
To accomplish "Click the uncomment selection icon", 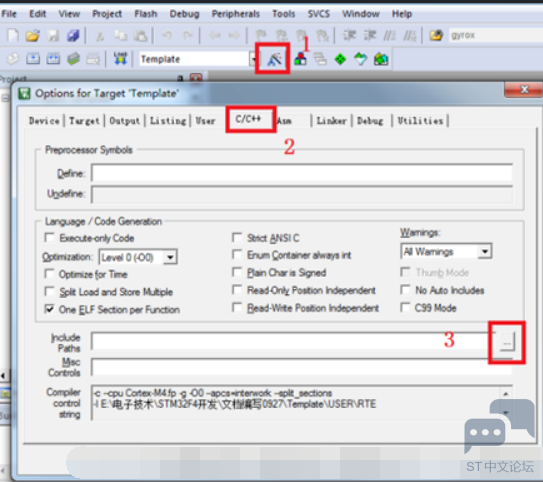I will pyautogui.click(x=410, y=35).
